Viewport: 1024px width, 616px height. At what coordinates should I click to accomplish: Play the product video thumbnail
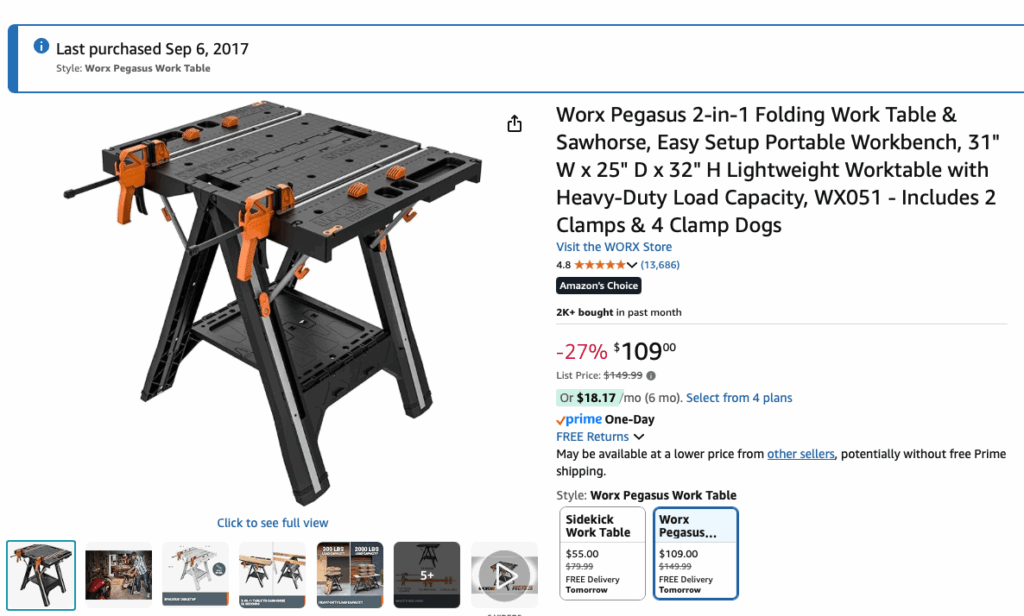504,575
